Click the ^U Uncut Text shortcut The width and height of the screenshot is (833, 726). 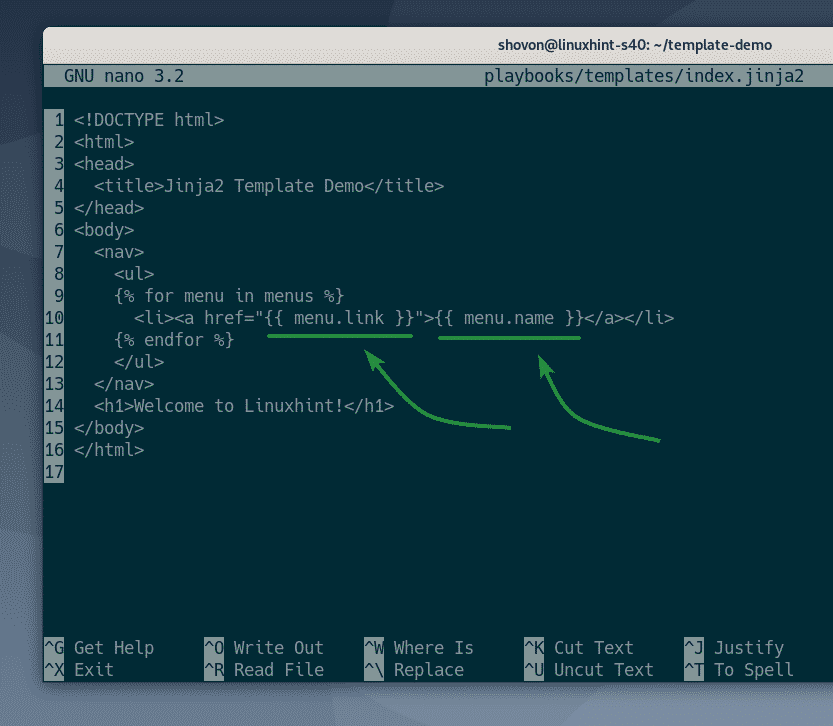click(x=589, y=670)
